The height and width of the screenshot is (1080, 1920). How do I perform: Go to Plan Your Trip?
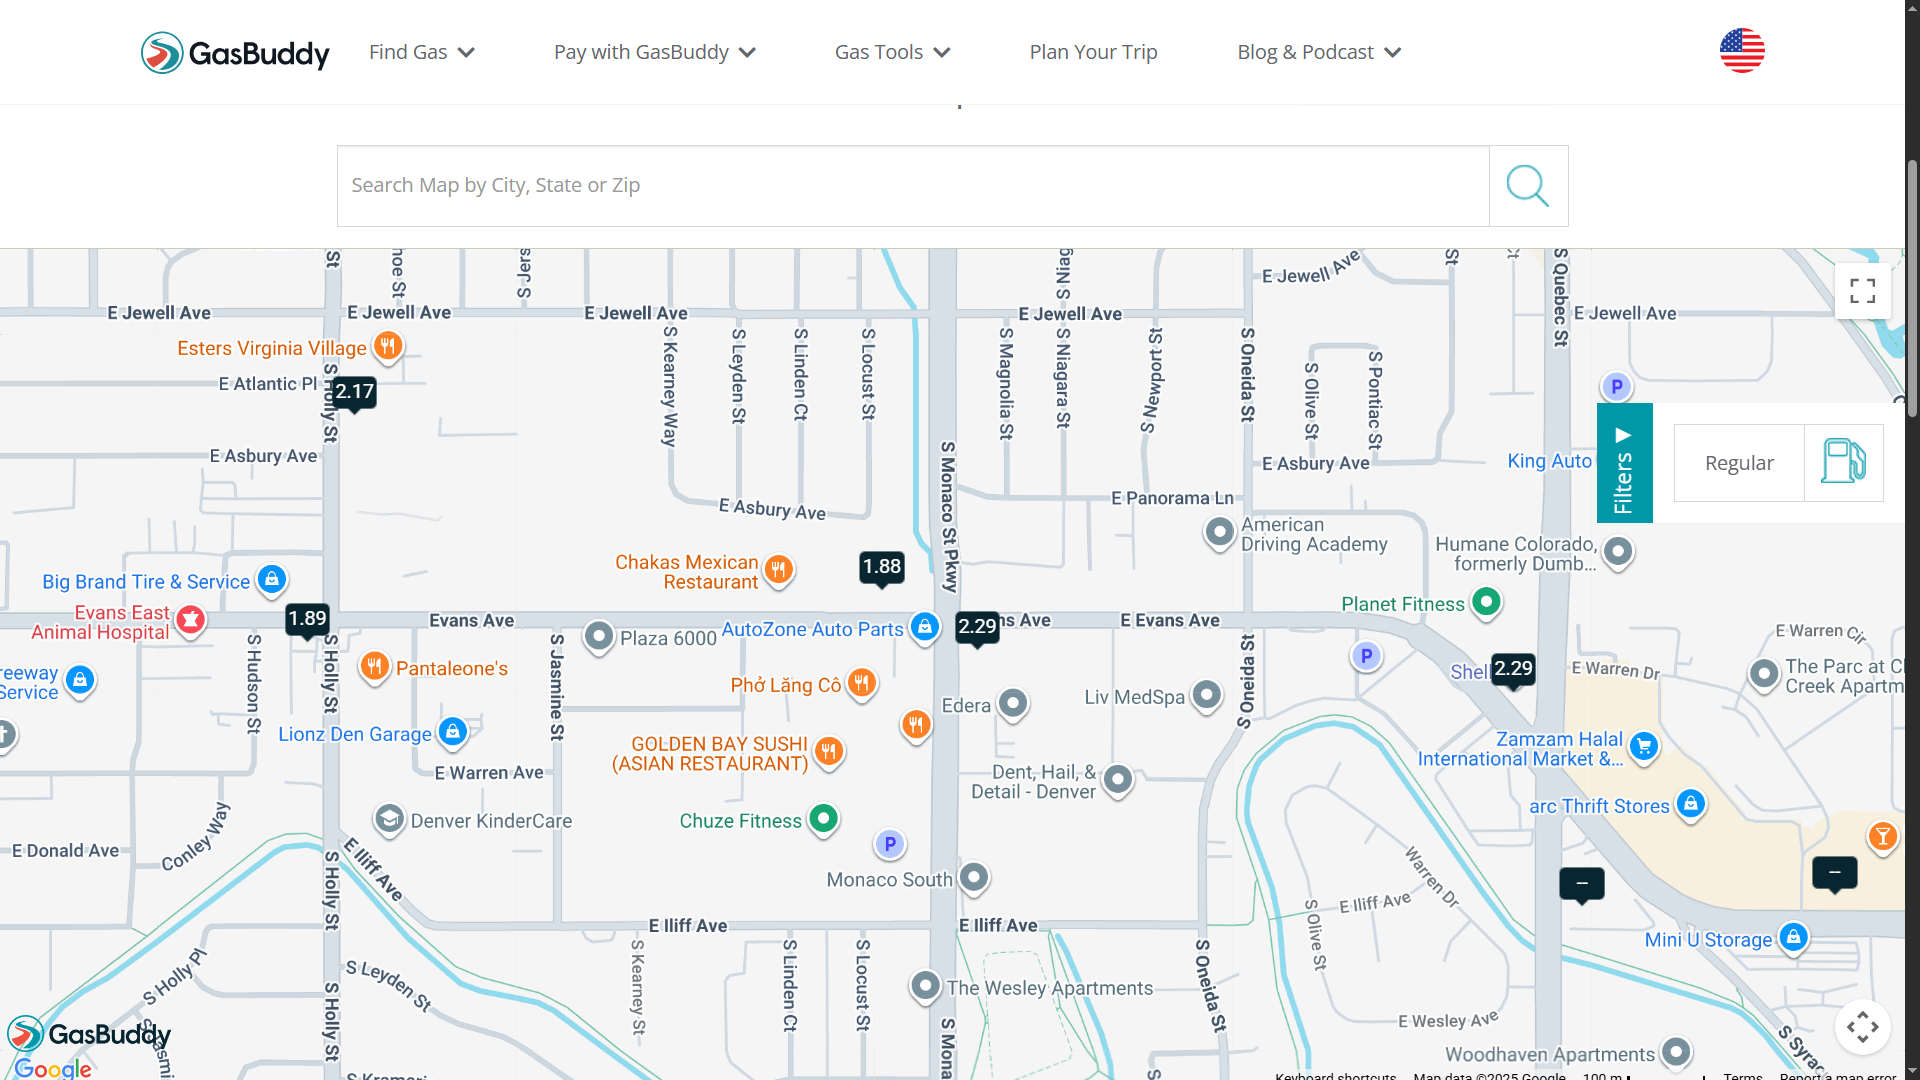coord(1093,52)
